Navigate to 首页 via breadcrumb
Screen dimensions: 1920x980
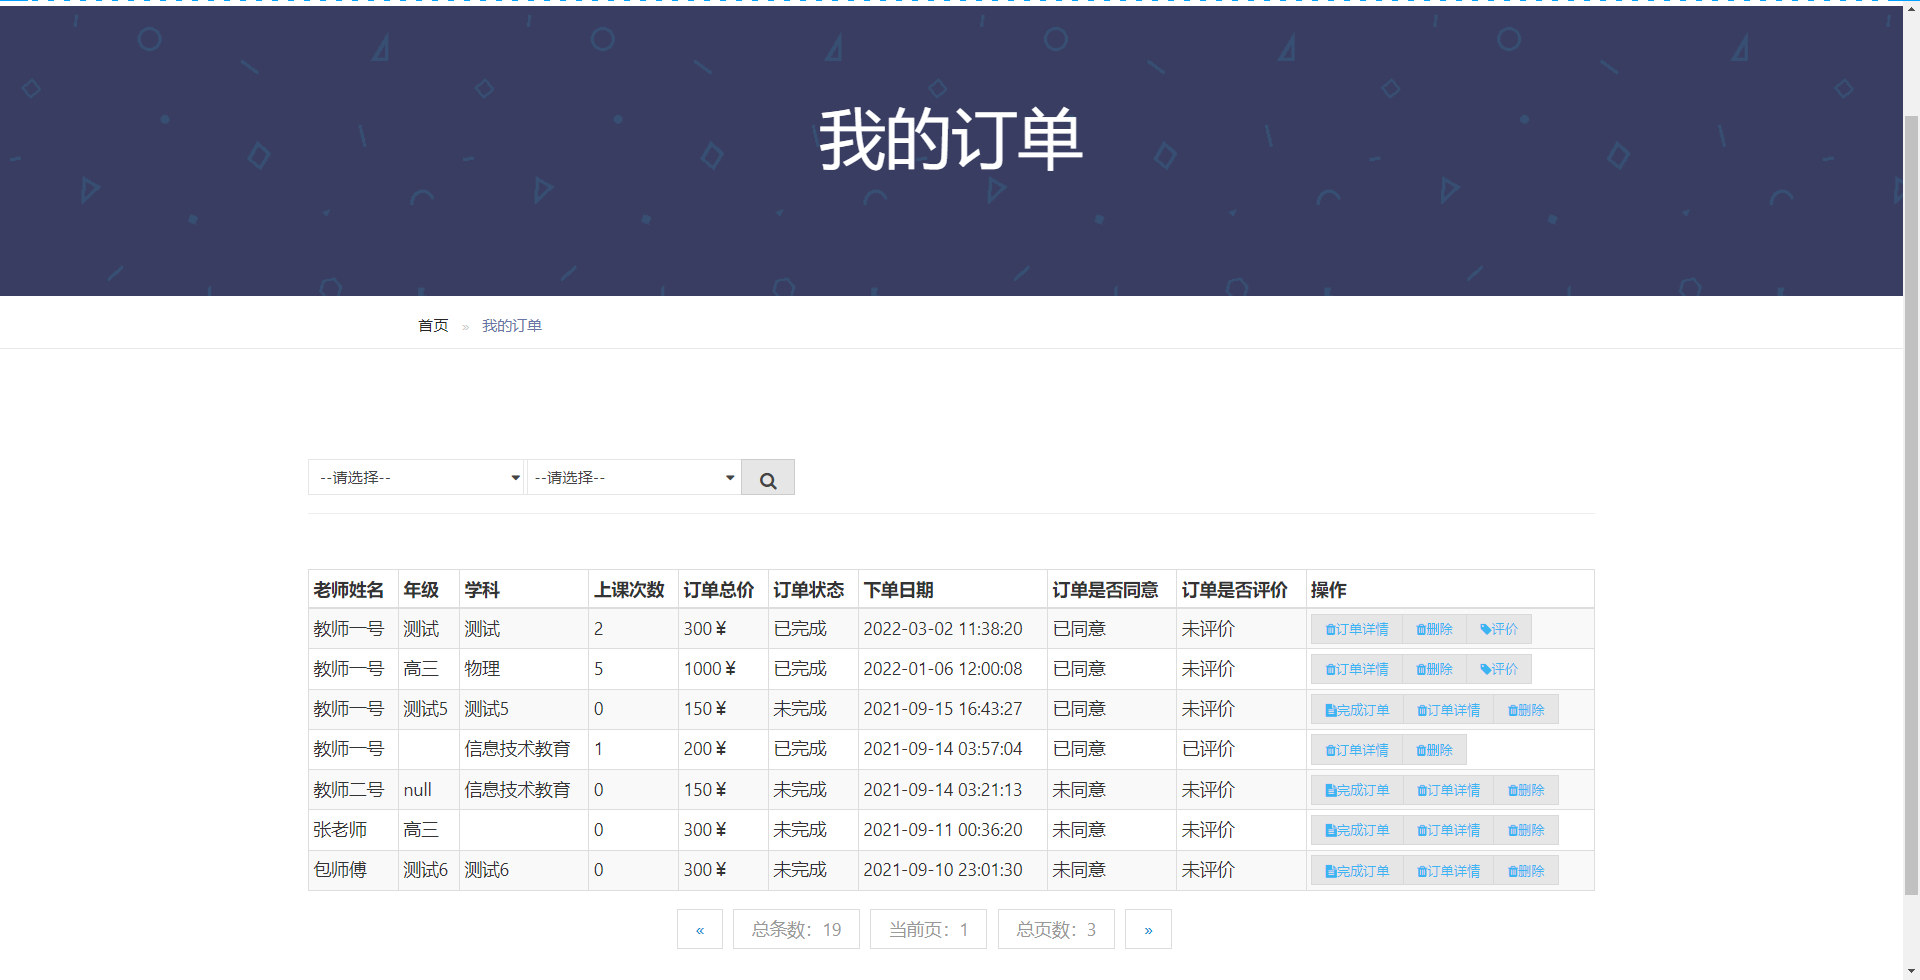click(x=432, y=324)
